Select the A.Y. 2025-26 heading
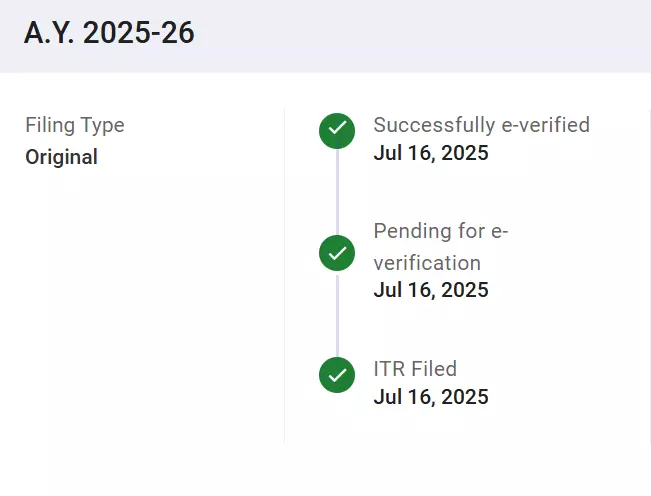This screenshot has height=496, width=651. click(109, 33)
